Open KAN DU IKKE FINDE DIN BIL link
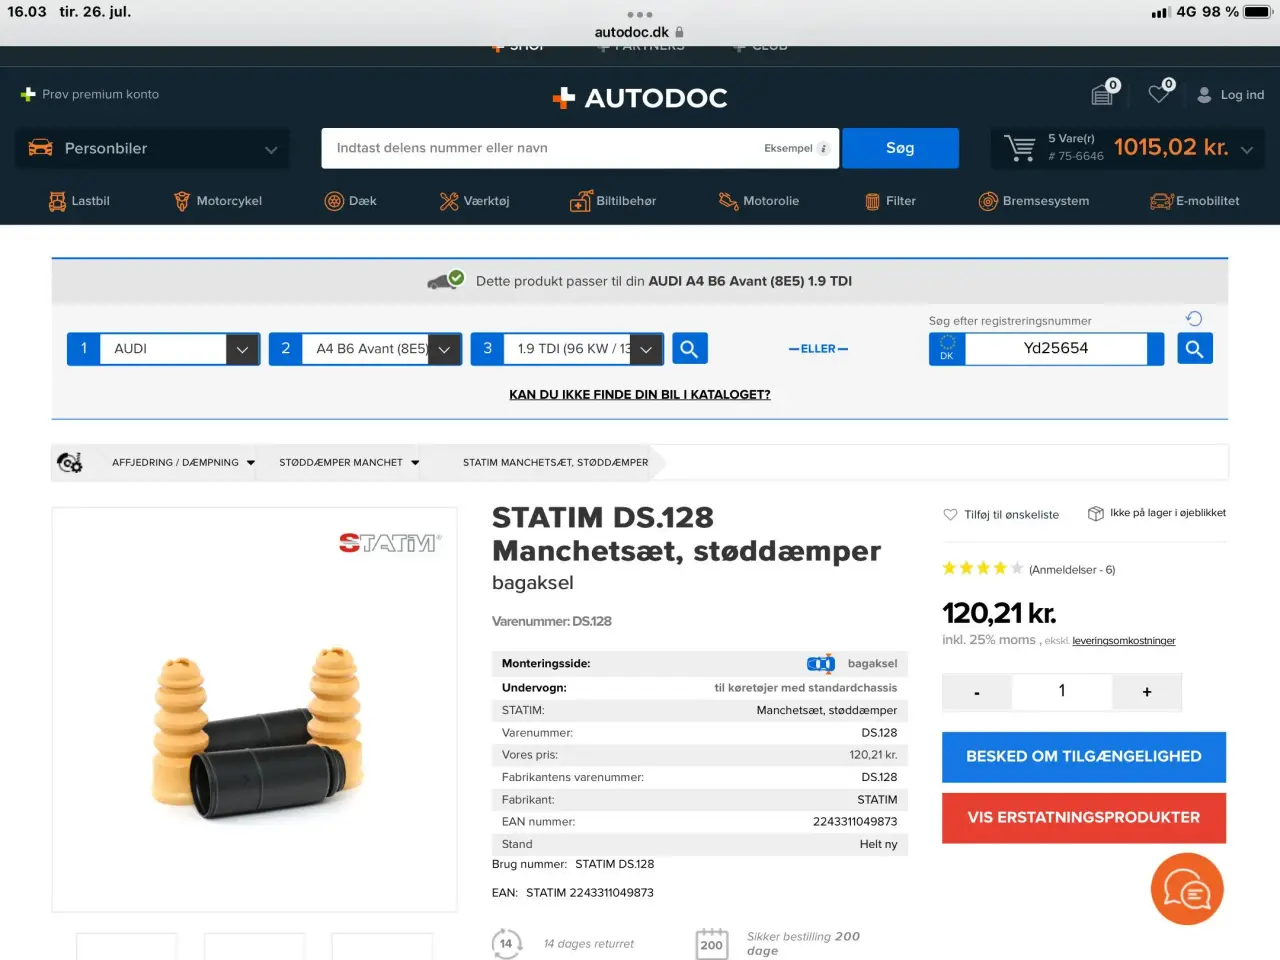This screenshot has height=960, width=1280. coord(640,394)
